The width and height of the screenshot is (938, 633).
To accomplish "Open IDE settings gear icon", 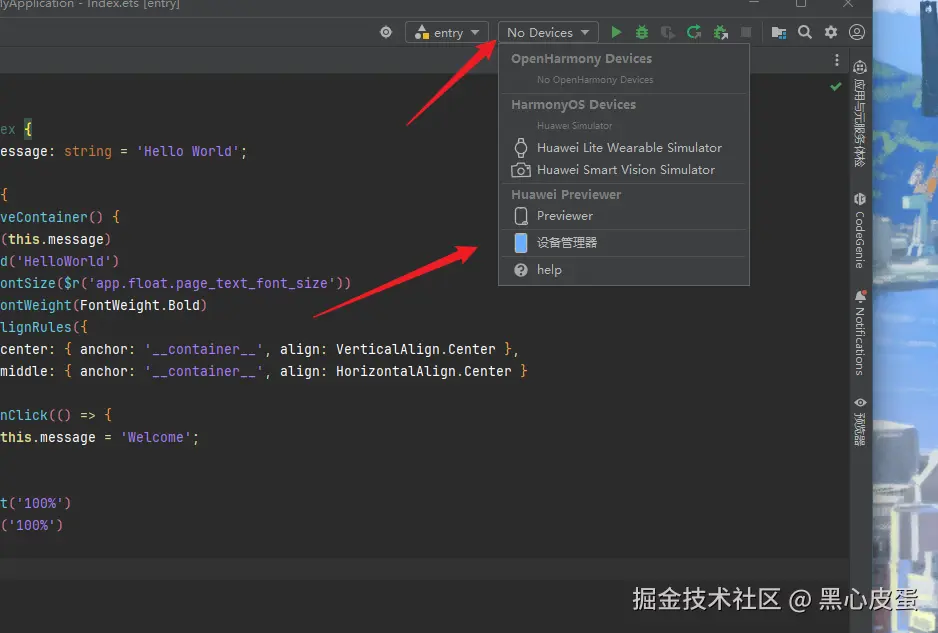I will click(x=831, y=32).
